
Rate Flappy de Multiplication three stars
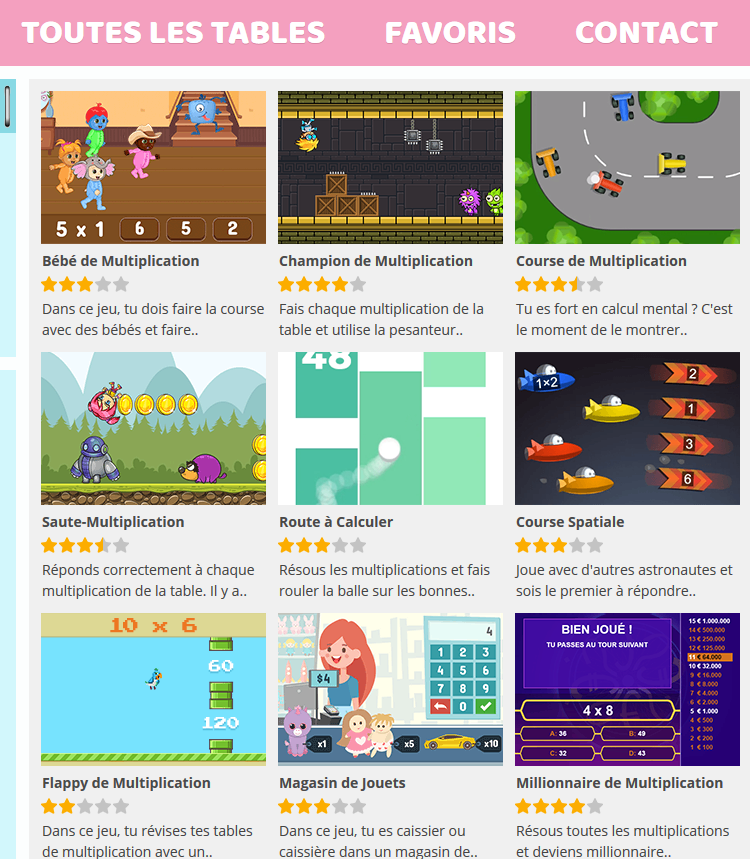click(85, 806)
